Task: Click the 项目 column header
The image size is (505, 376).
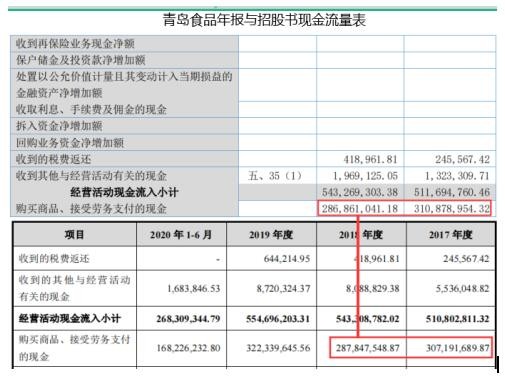Action: tap(74, 235)
